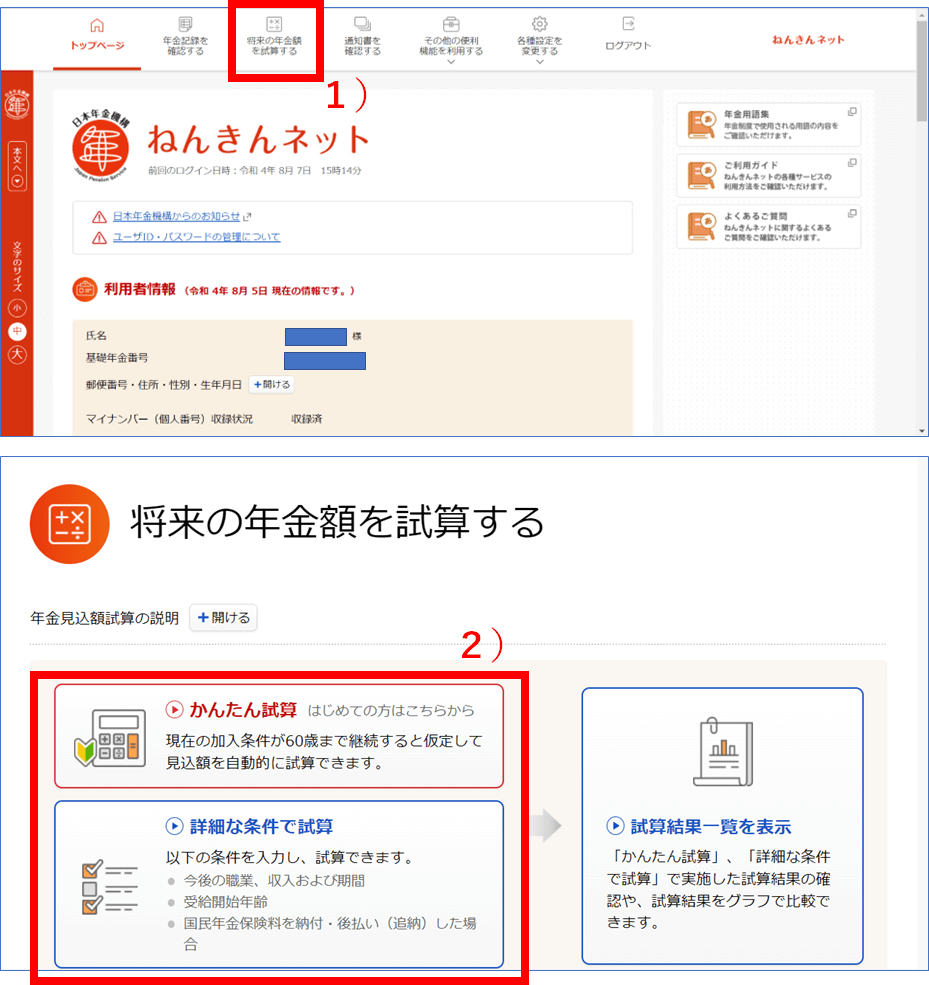Set text size to 大
Screen dimensions: 929x985
(x=17, y=354)
